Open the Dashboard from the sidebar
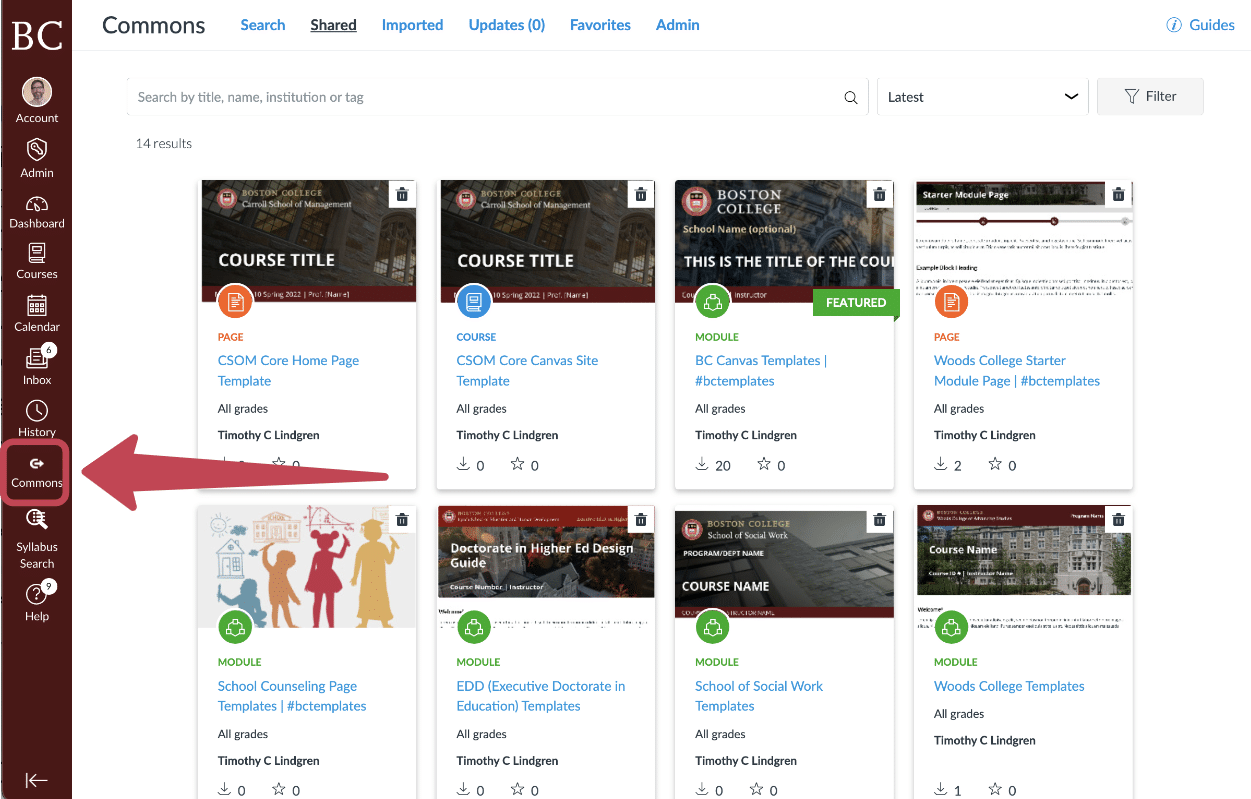Screen dimensions: 1251x799 click(36, 211)
